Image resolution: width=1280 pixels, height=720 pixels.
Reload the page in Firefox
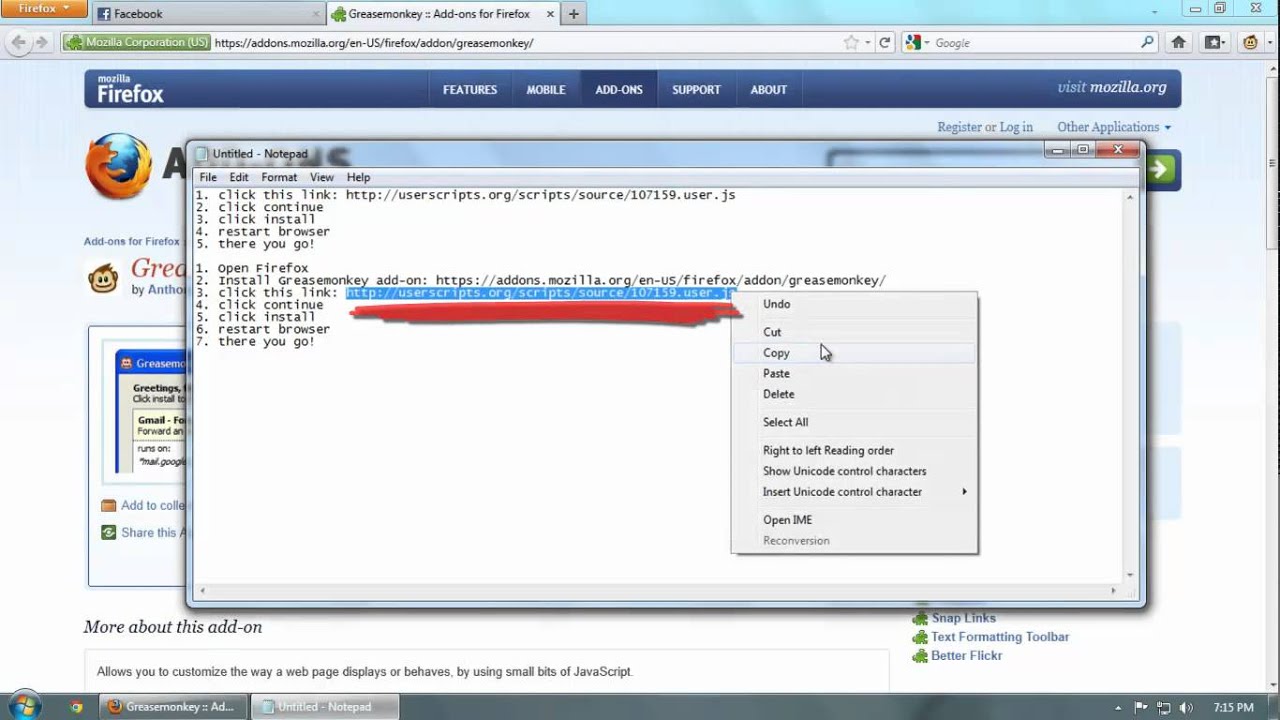coord(884,43)
